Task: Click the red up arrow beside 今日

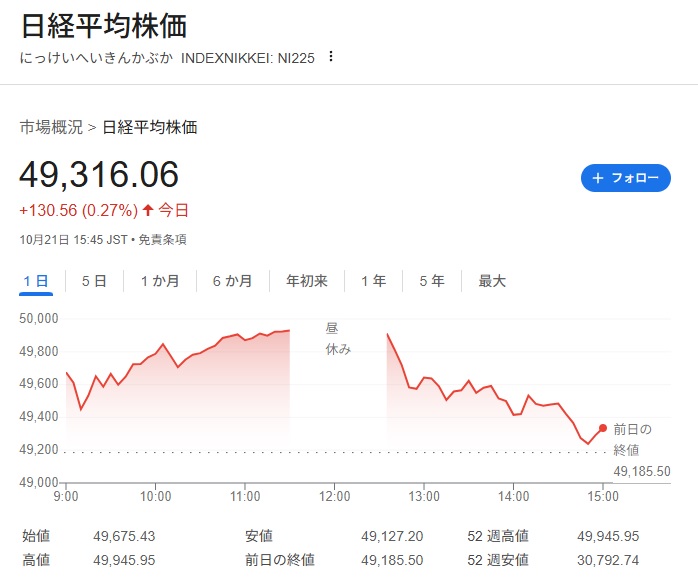Action: pyautogui.click(x=148, y=210)
